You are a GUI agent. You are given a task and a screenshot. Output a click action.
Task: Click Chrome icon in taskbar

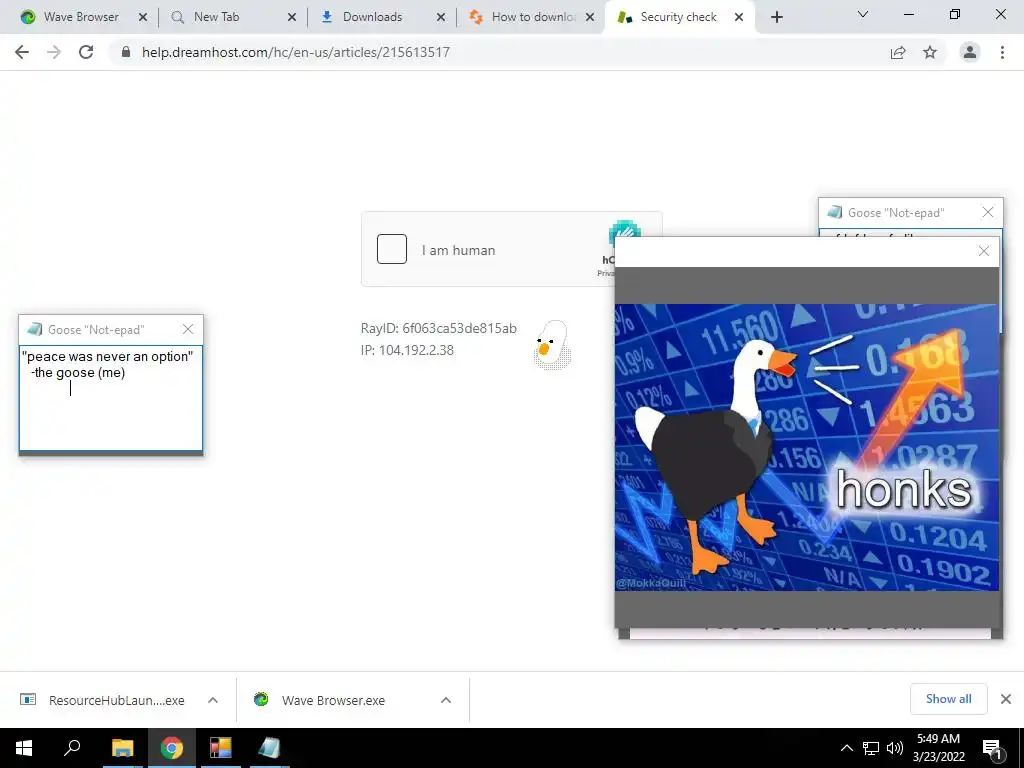click(x=172, y=748)
